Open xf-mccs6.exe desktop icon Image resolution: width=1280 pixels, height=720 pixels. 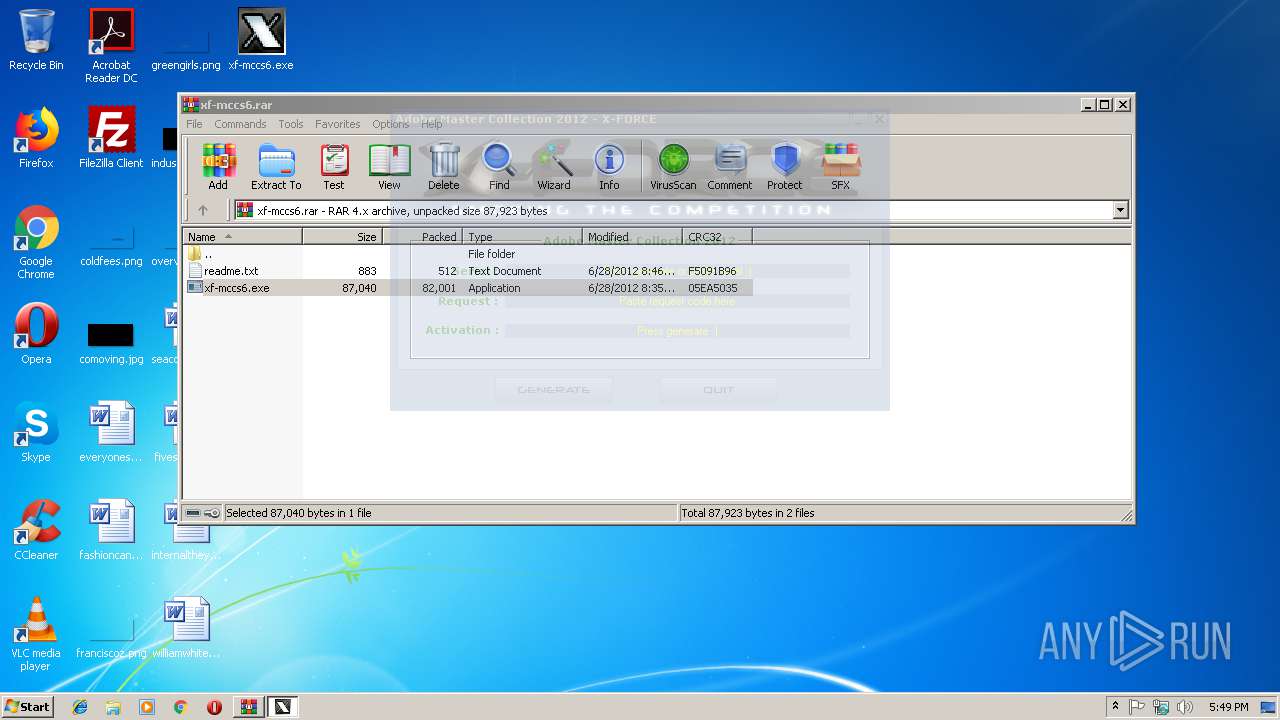tap(261, 40)
